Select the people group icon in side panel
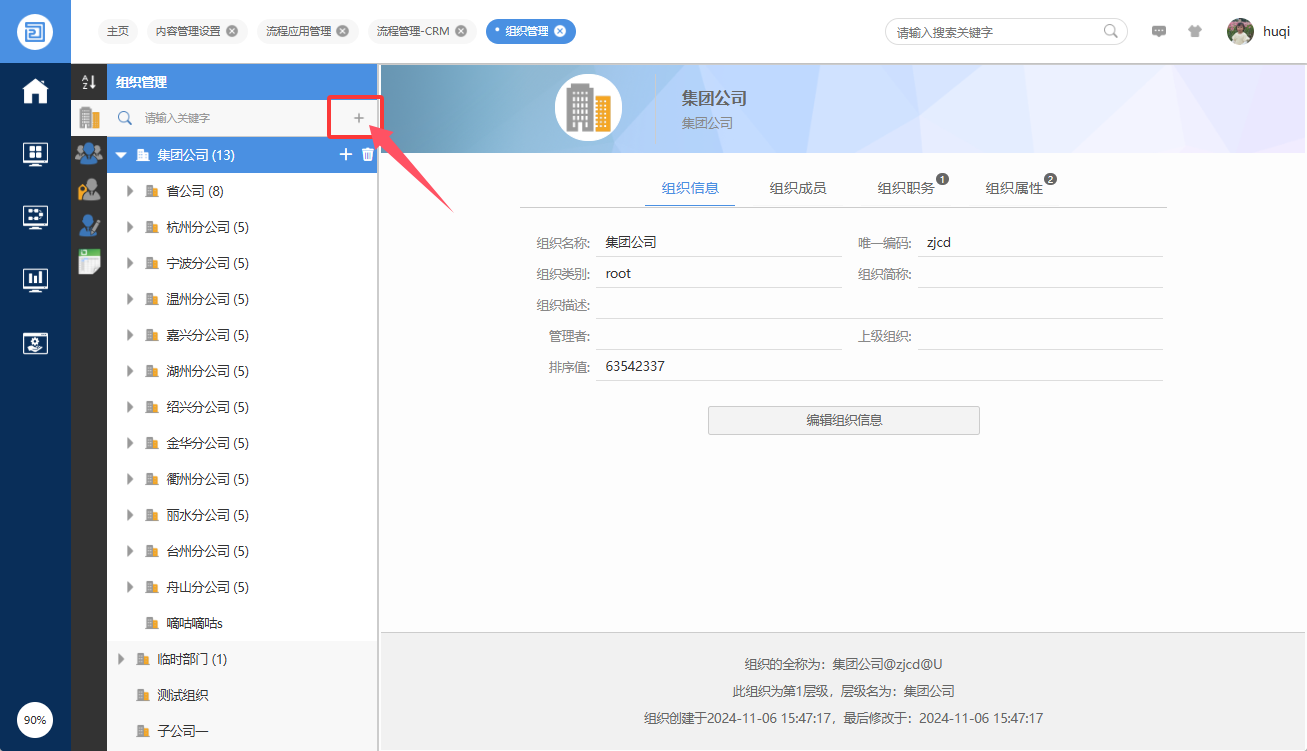 pyautogui.click(x=89, y=153)
